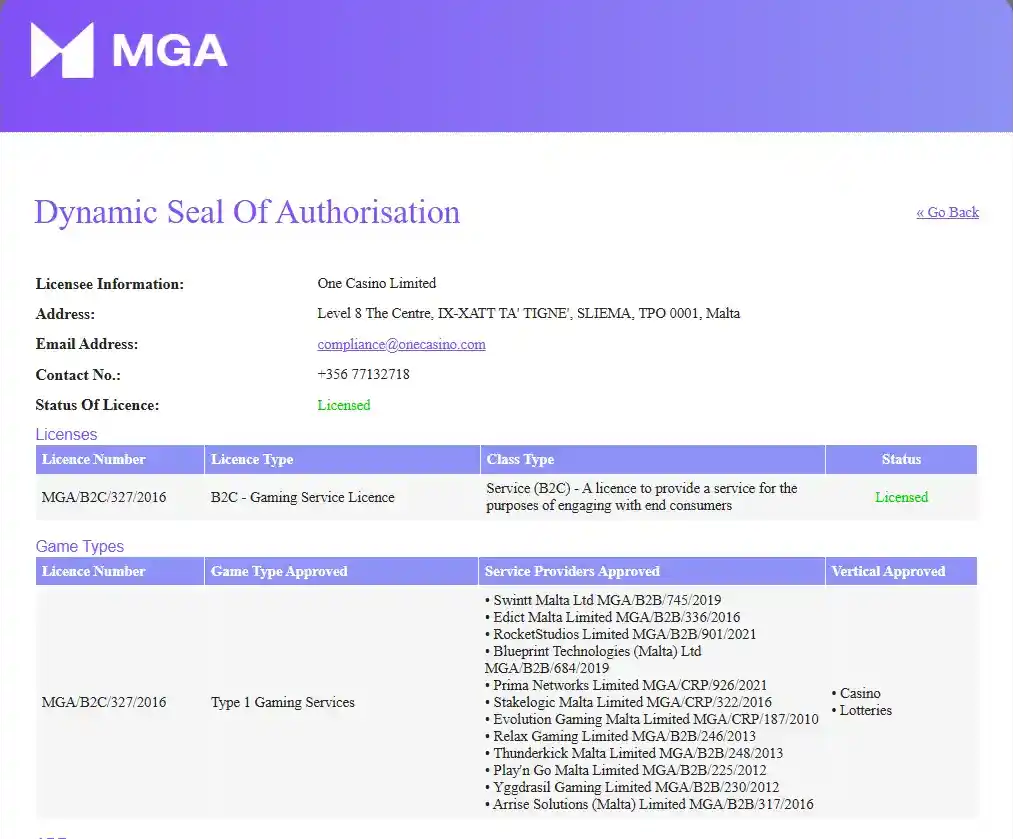Click the Casino vertical bullet
This screenshot has width=1013, height=839.
click(856, 693)
